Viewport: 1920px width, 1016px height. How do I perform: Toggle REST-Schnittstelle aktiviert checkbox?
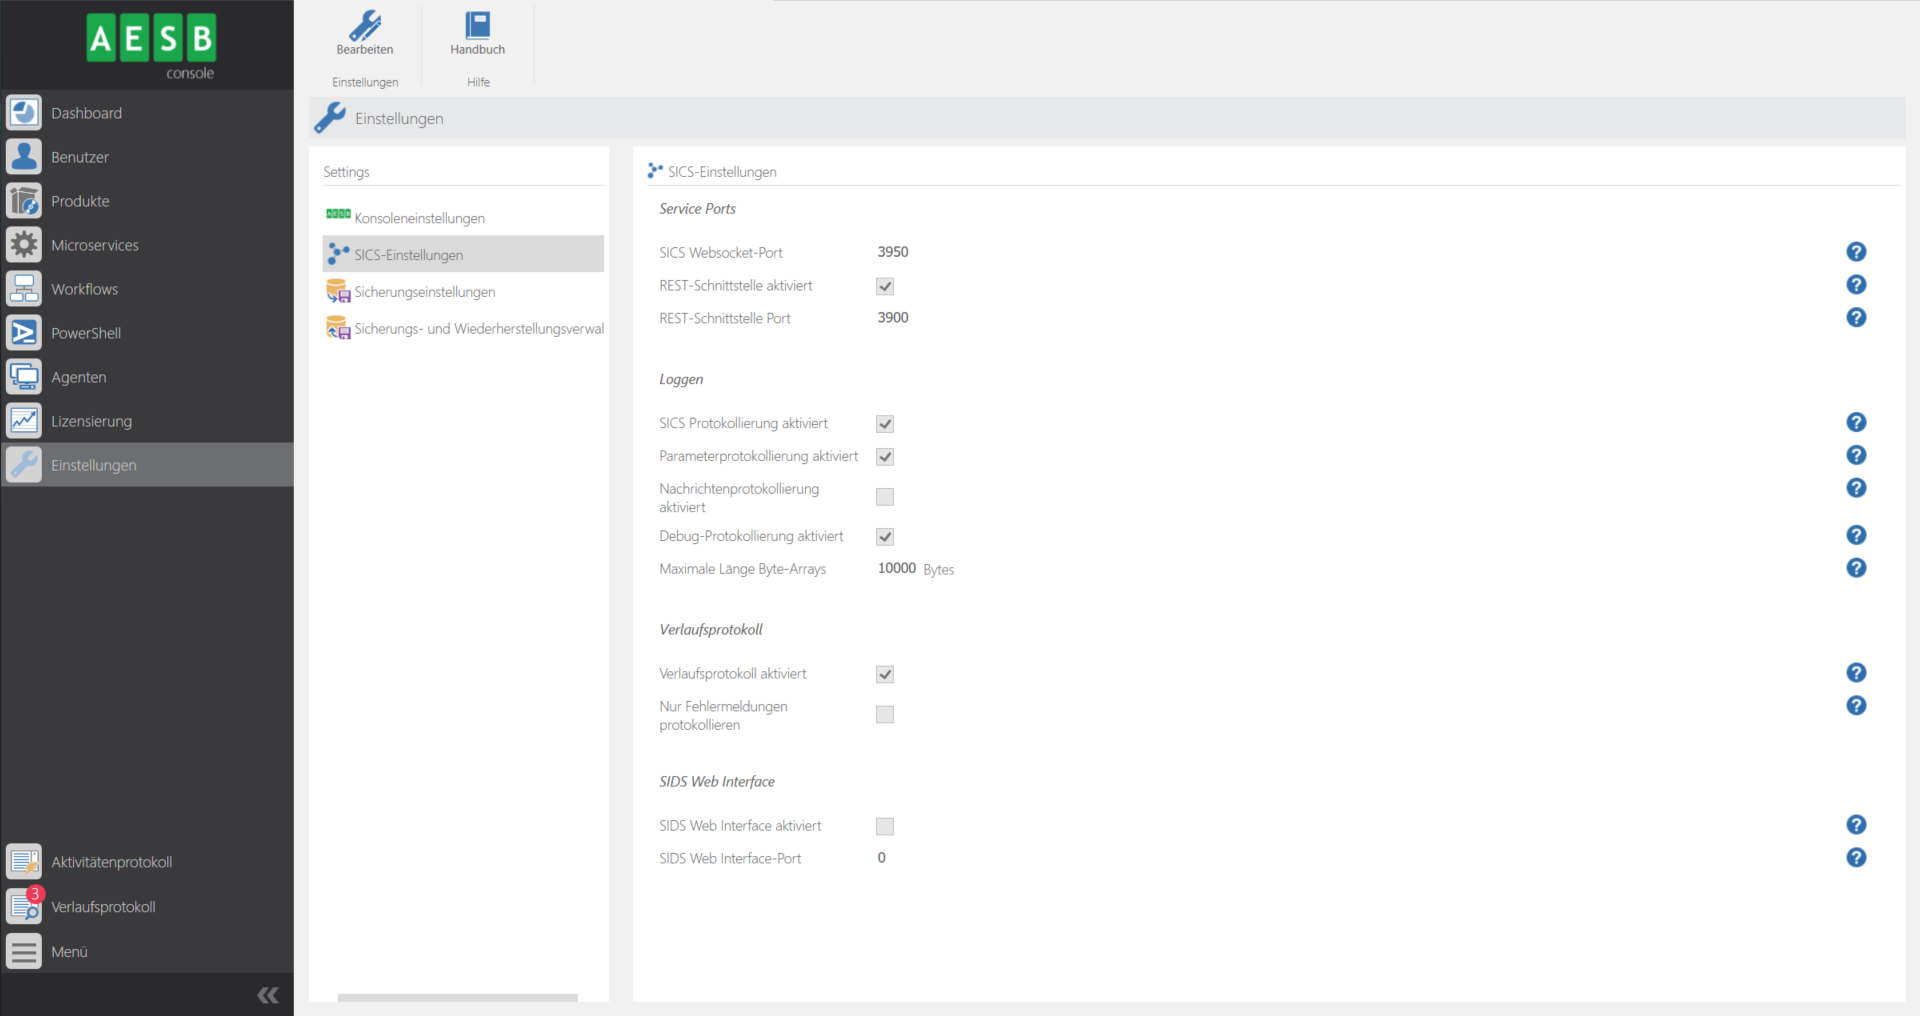[x=885, y=286]
